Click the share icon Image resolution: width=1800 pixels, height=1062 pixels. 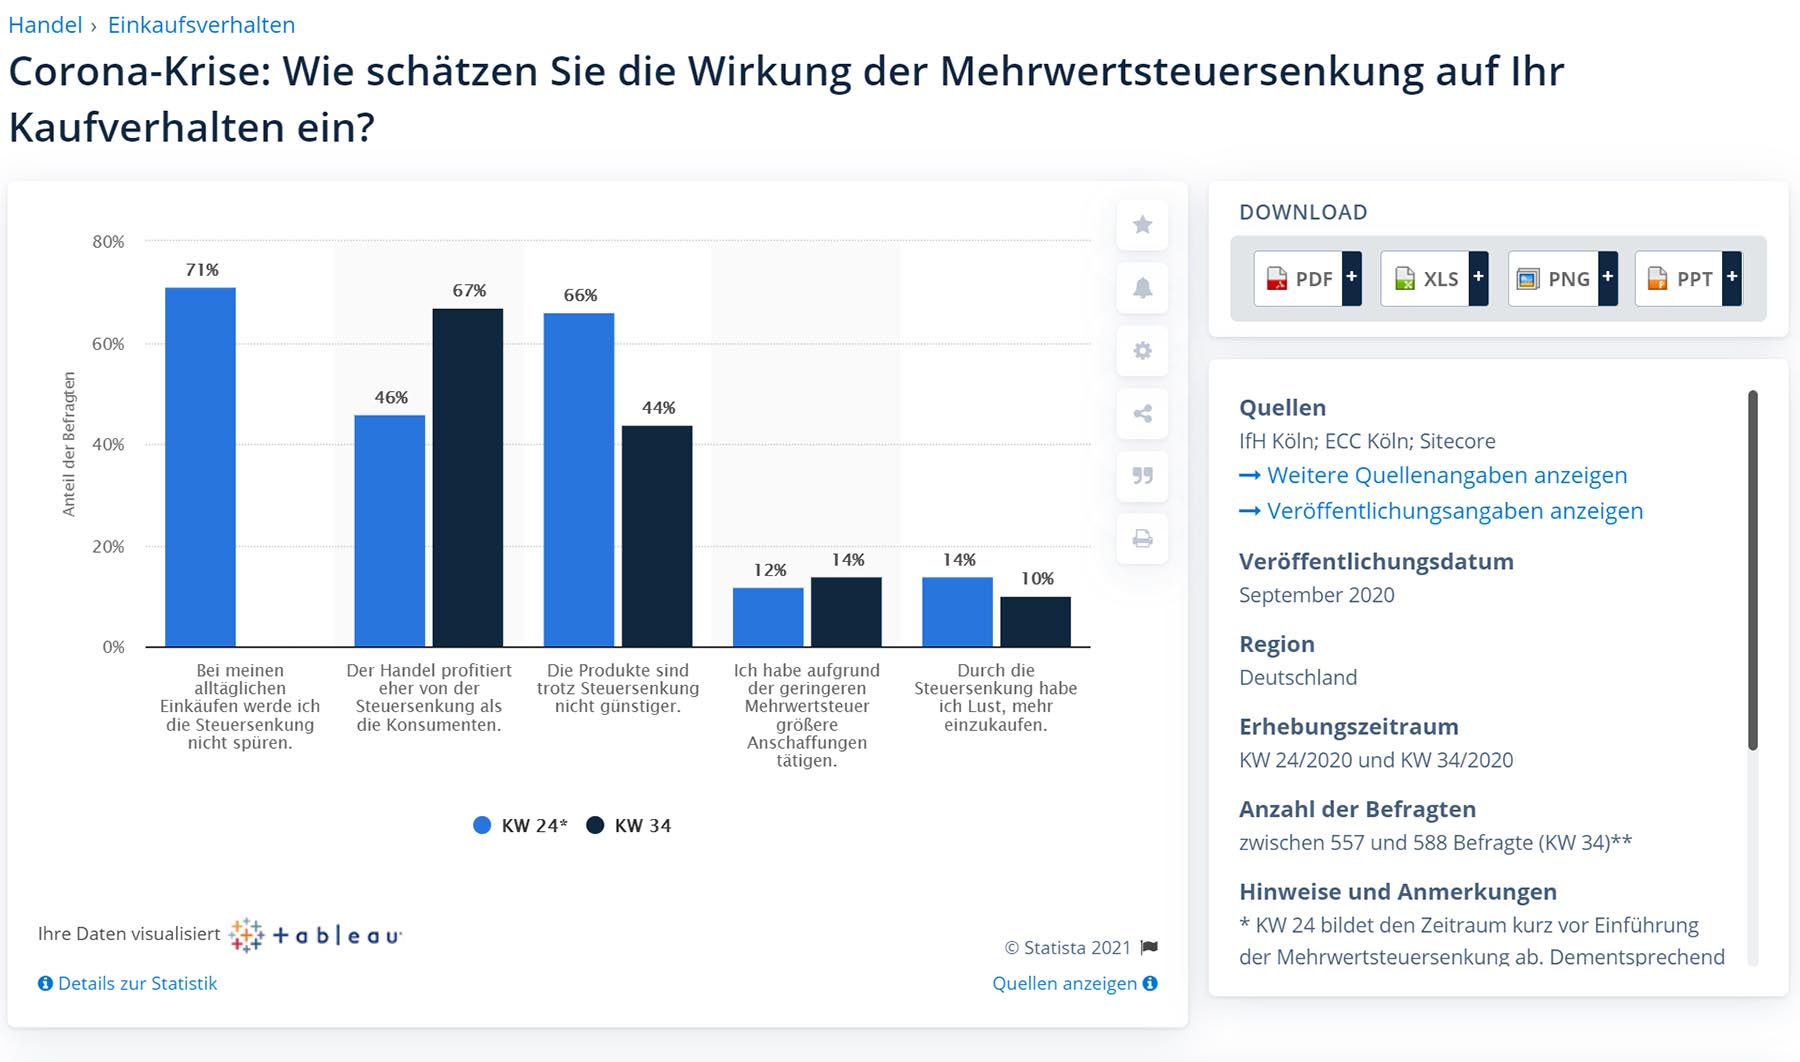[x=1142, y=414]
